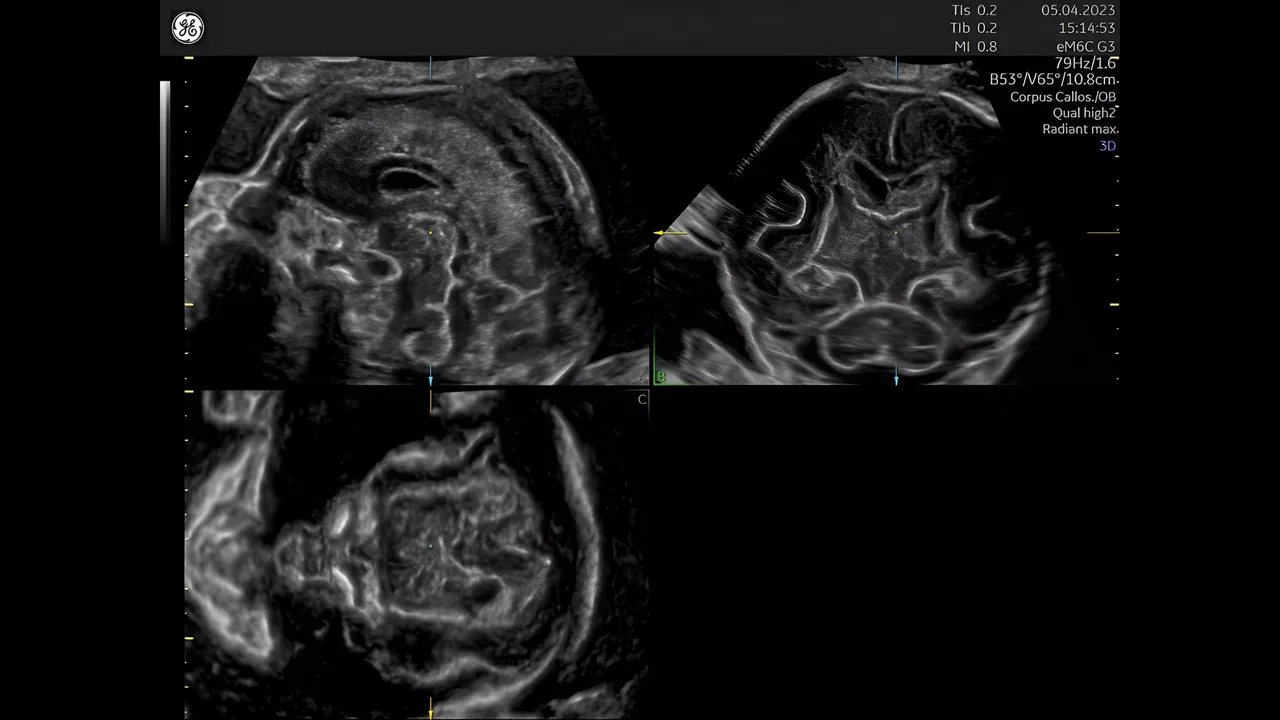Select the sagittal brain view in the top-left pane

[x=417, y=220]
